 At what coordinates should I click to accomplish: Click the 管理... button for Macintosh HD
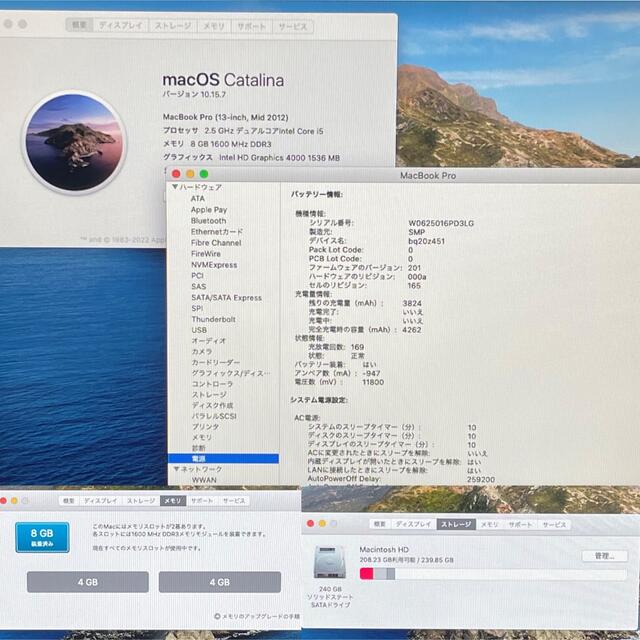pyautogui.click(x=604, y=556)
